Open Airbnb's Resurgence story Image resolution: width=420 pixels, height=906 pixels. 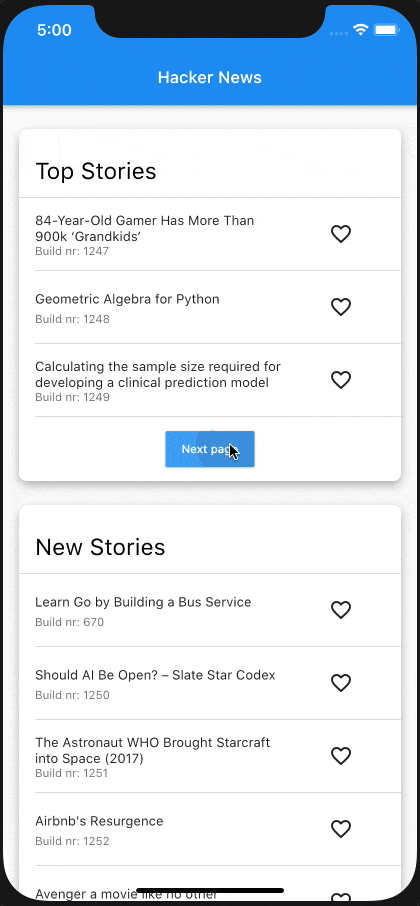coord(99,821)
